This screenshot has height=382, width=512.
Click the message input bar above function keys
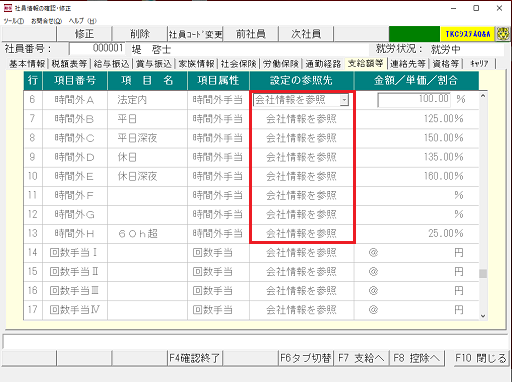255,342
